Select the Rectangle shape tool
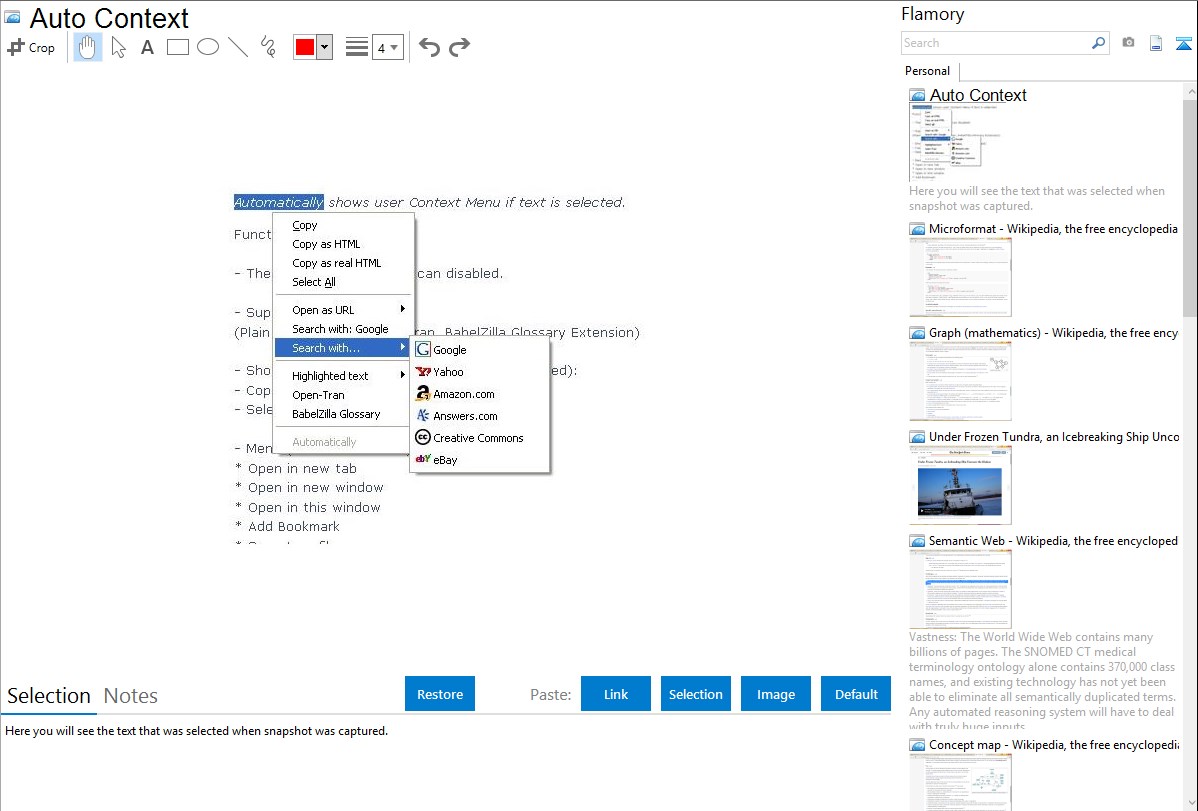Viewport: 1198px width, 811px height. click(177, 47)
